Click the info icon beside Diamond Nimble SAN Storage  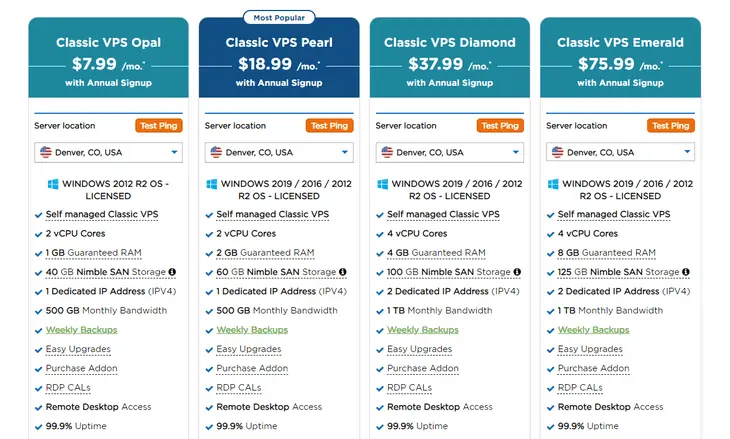click(514, 272)
